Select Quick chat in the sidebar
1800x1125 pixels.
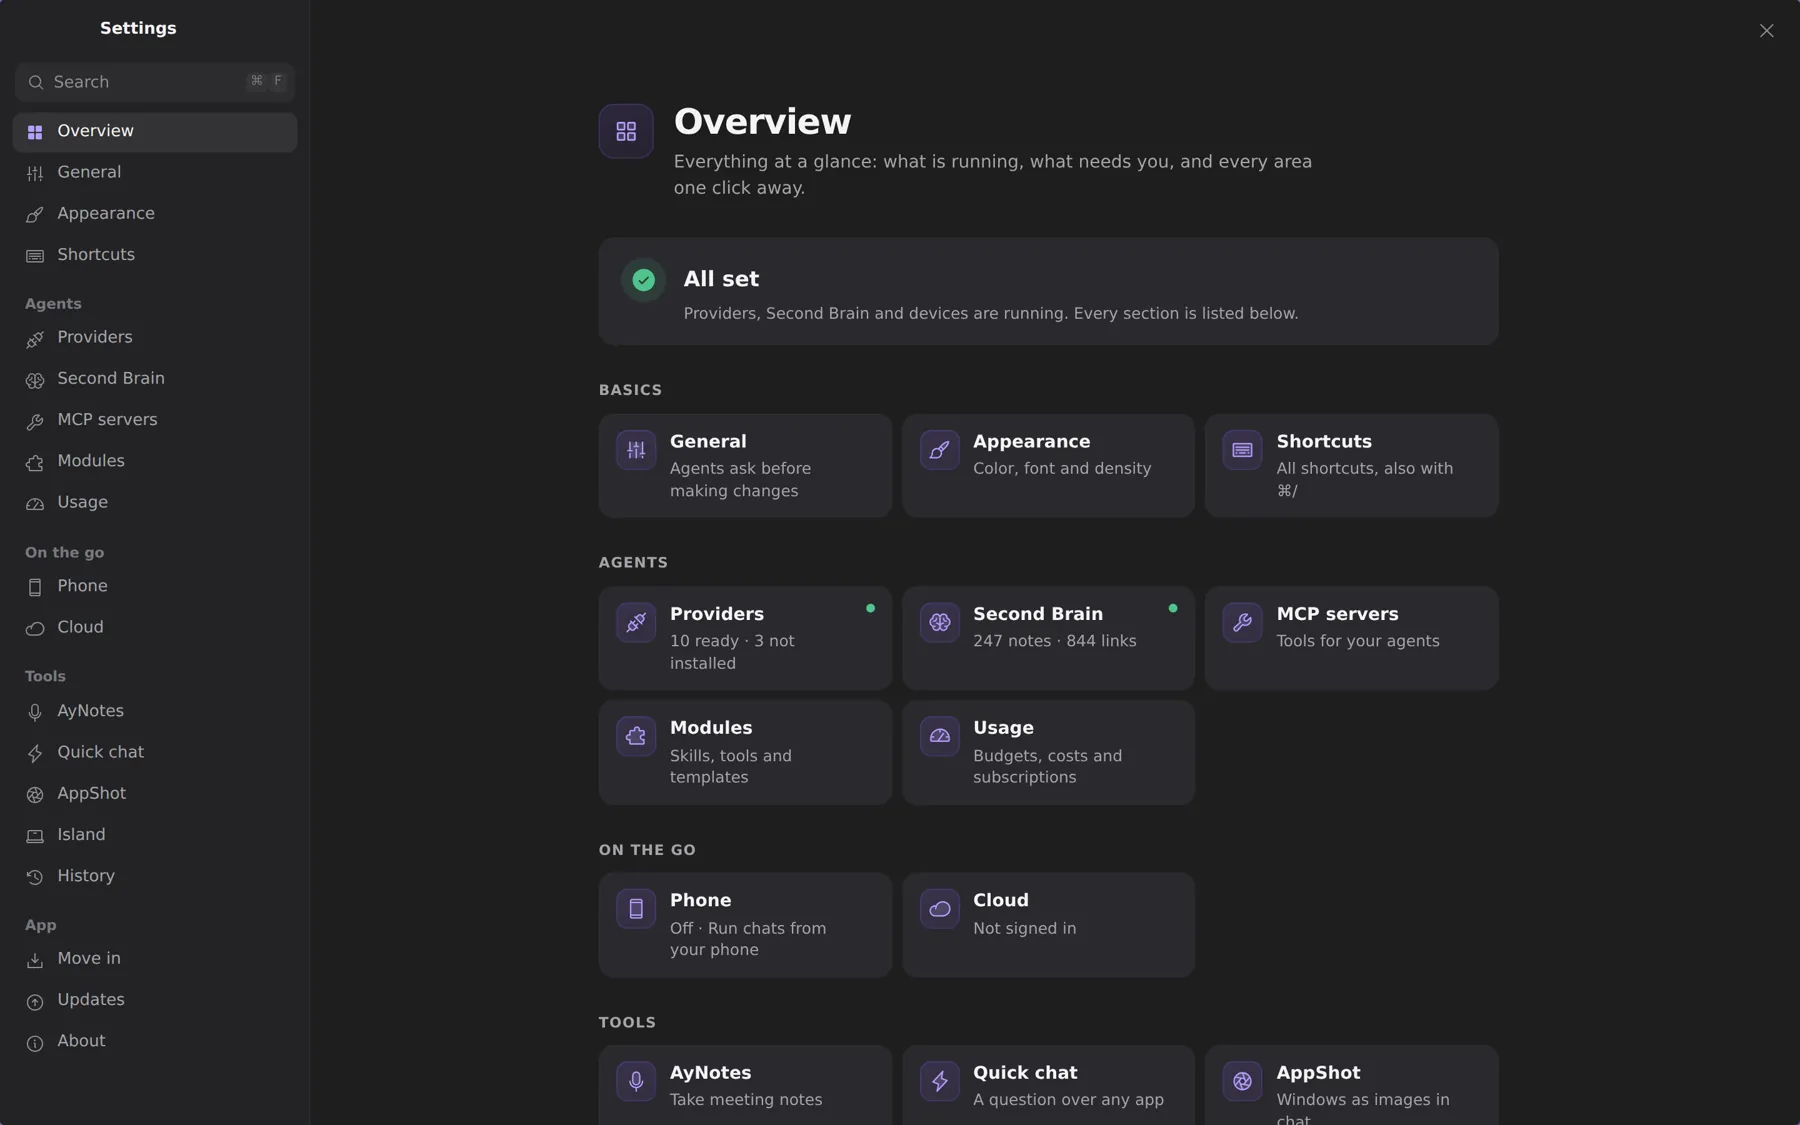(x=155, y=752)
